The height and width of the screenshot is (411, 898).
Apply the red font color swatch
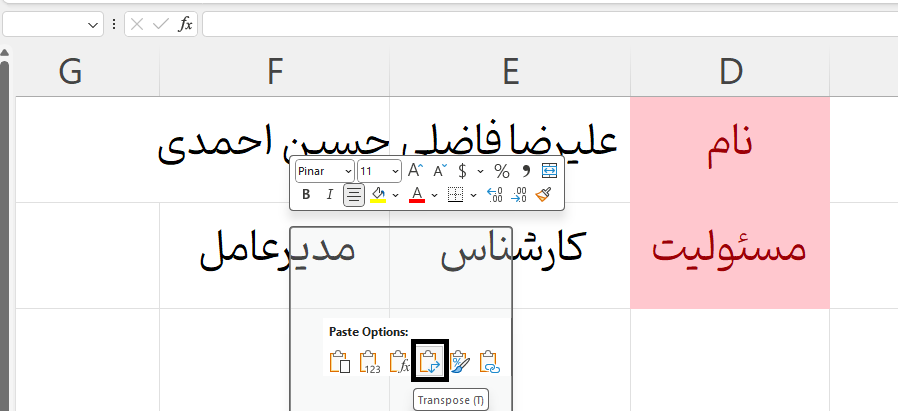coord(417,195)
